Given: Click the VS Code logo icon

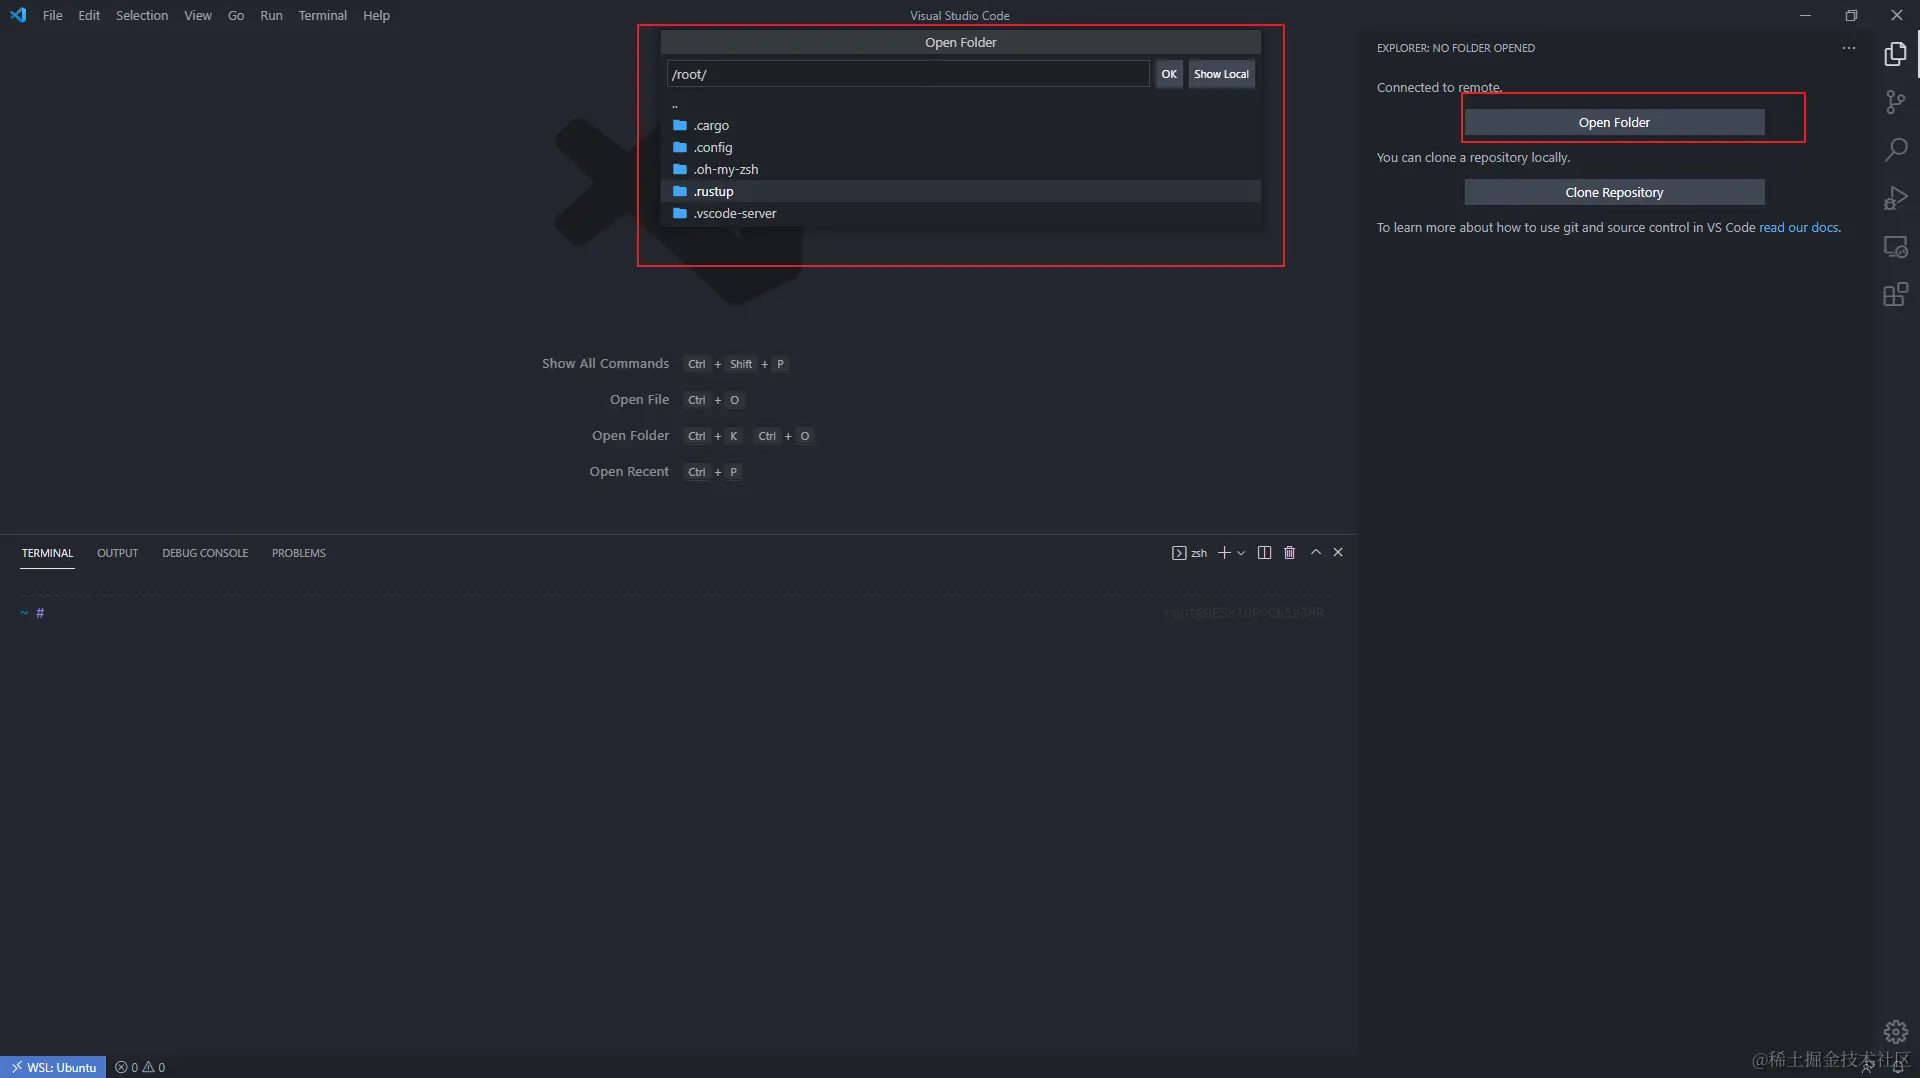Looking at the screenshot, I should point(18,15).
